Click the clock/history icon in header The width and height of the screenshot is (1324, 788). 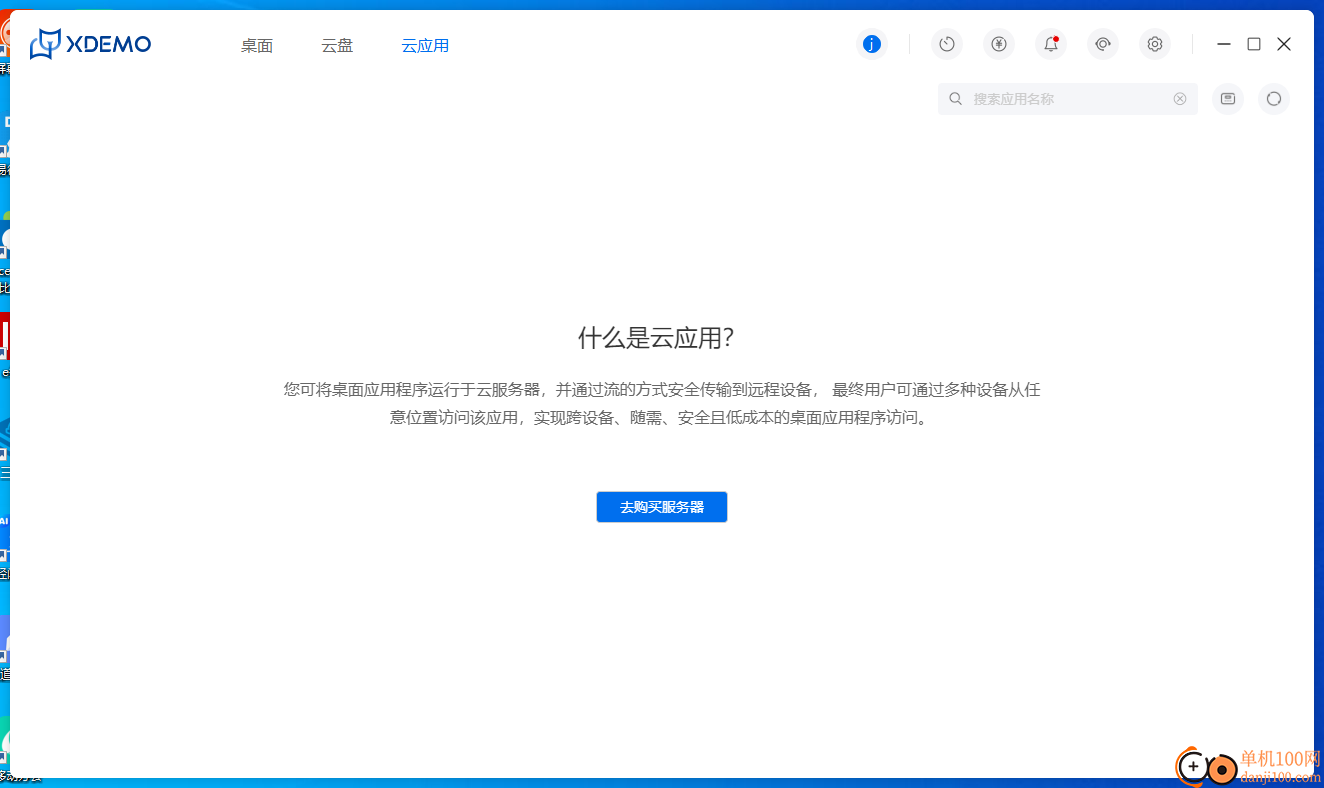[x=946, y=44]
